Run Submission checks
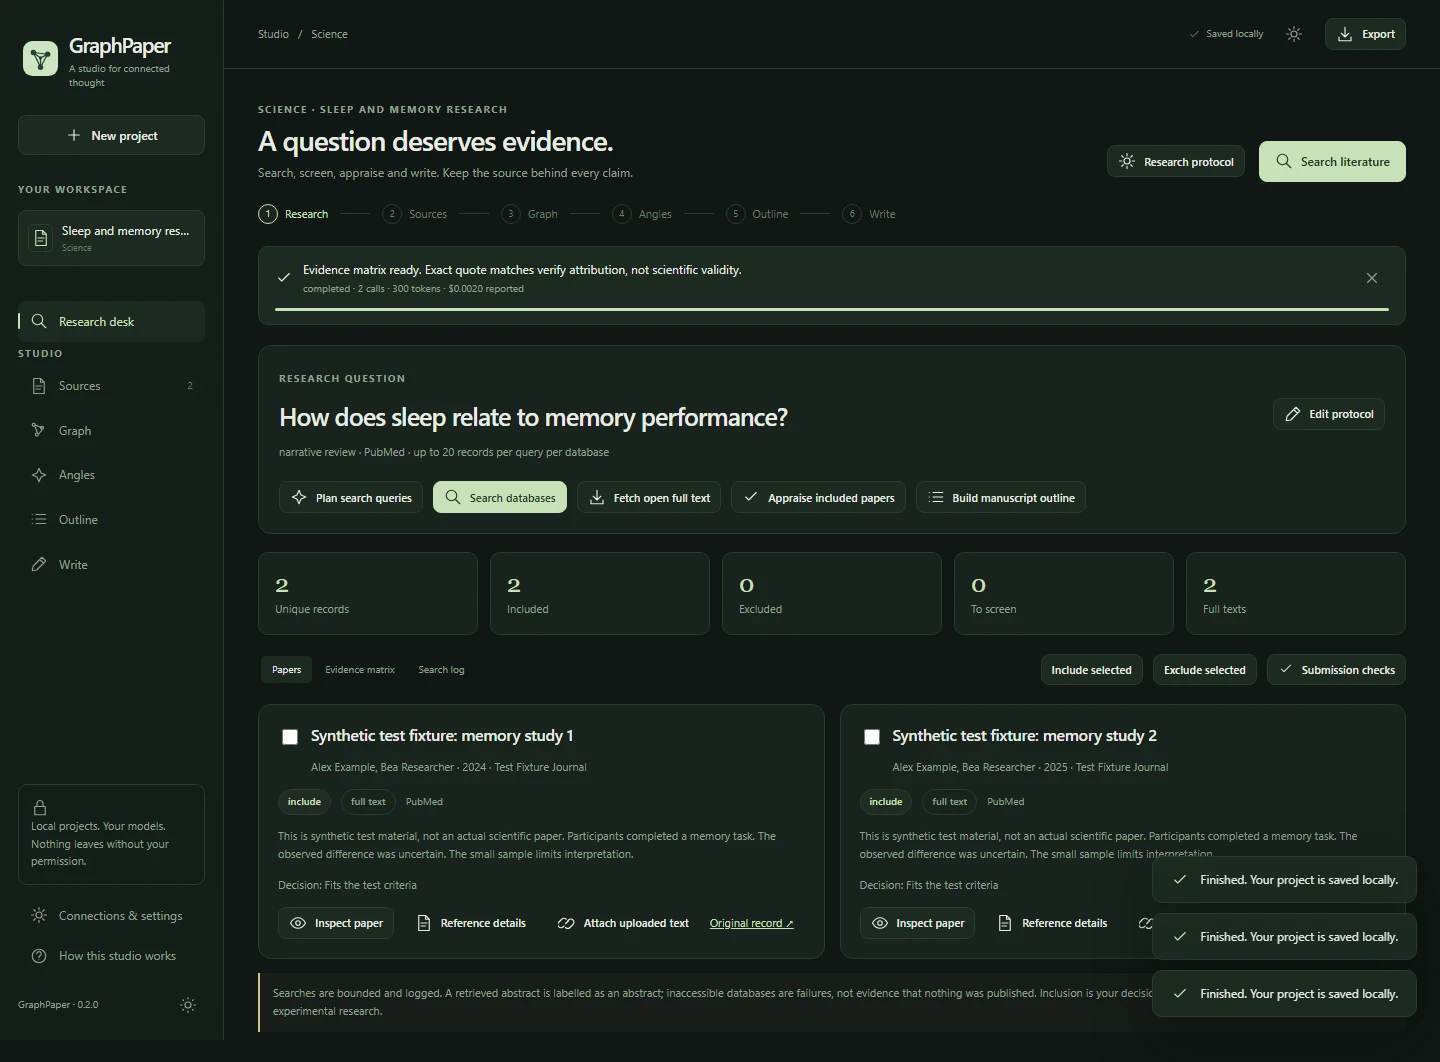 coord(1336,670)
